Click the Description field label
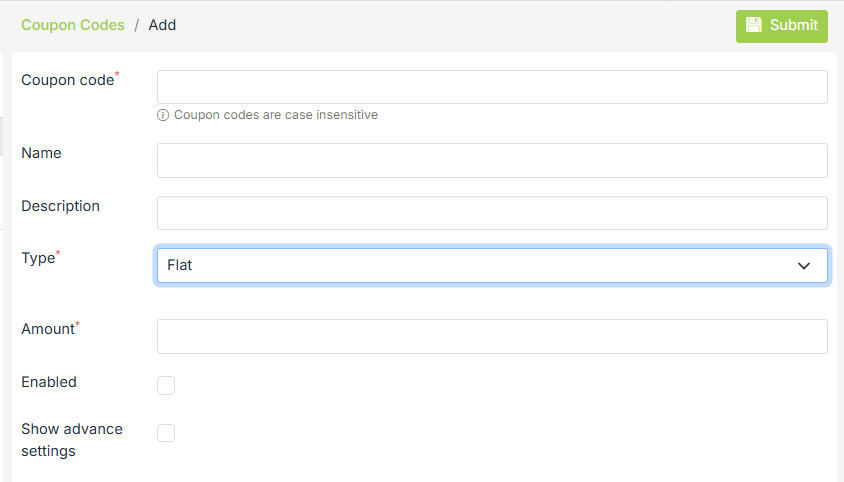Viewport: 844px width, 482px height. coord(60,206)
